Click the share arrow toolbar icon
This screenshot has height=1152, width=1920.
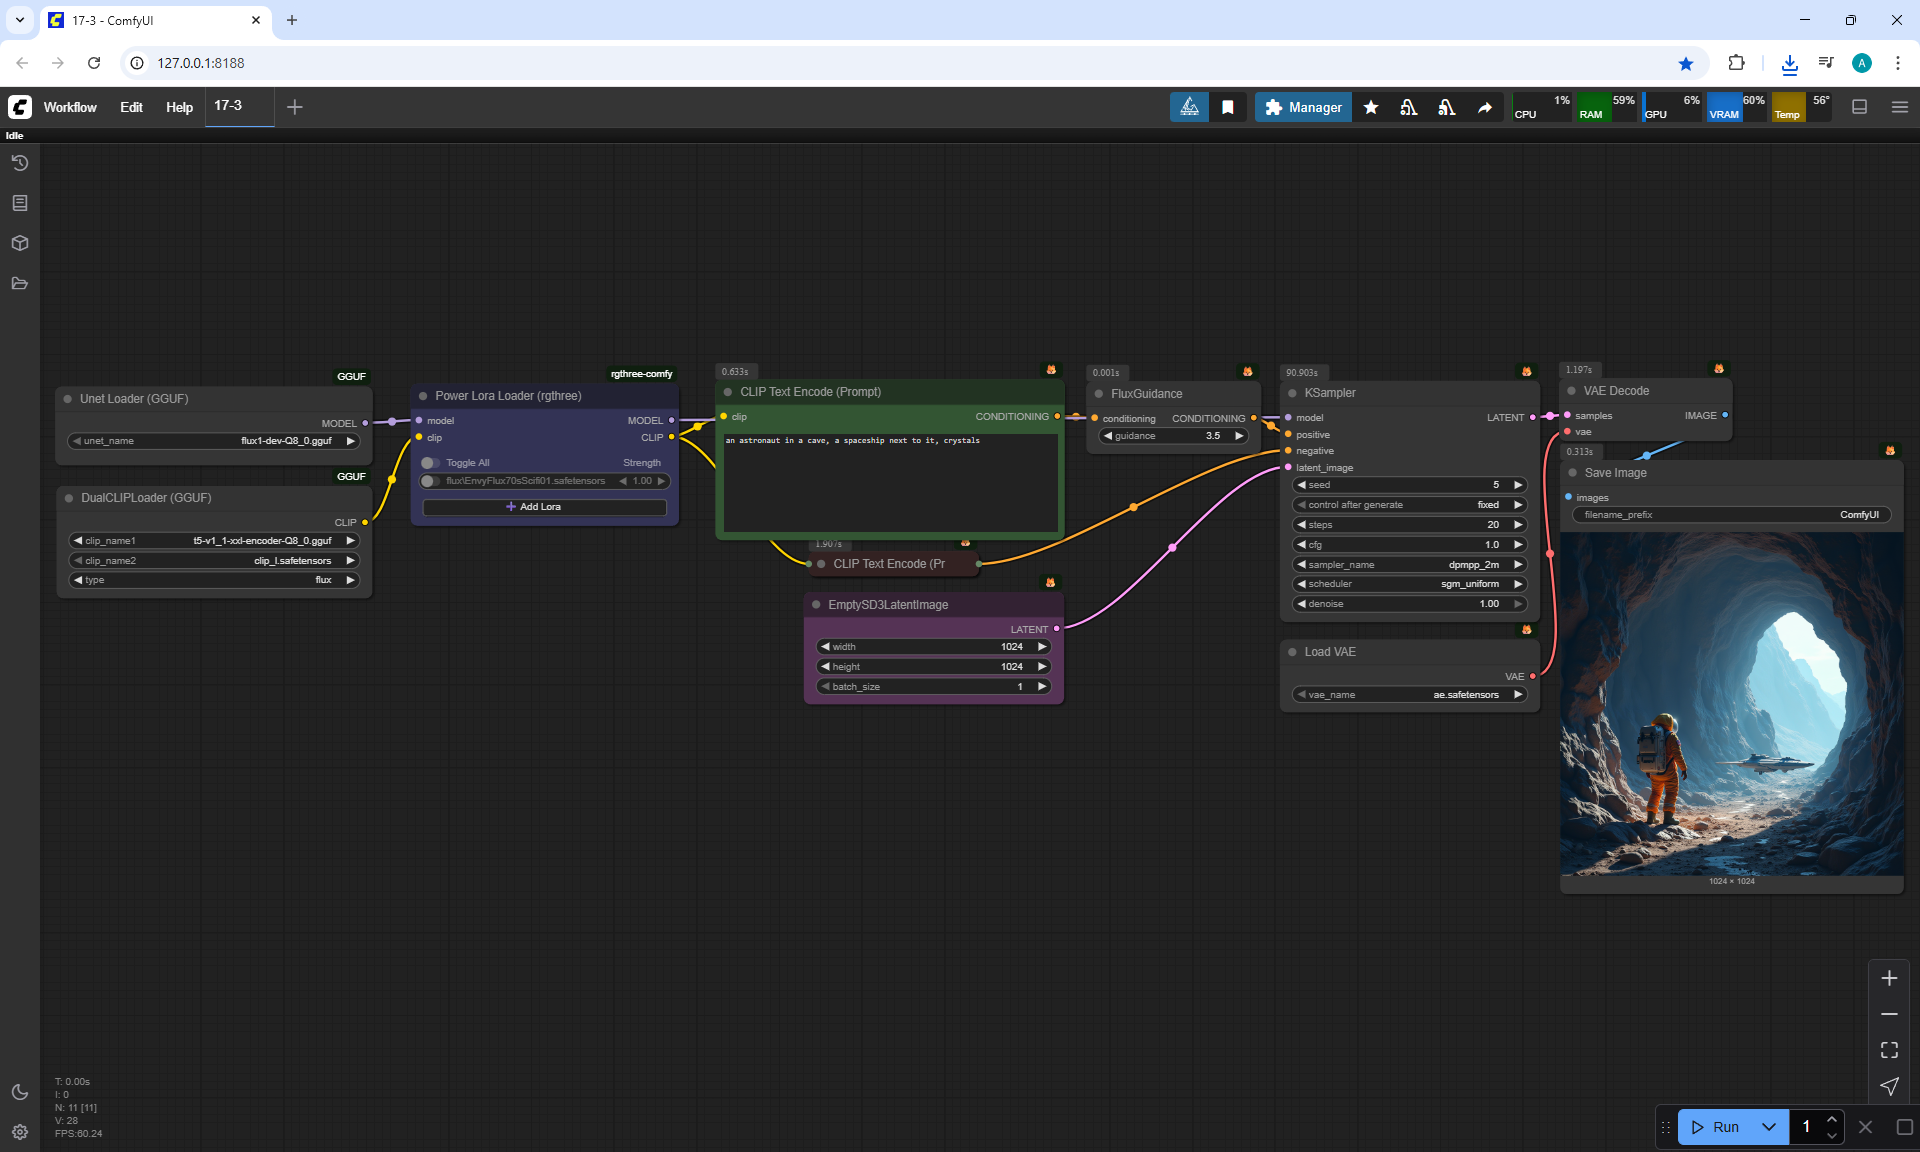1485,107
